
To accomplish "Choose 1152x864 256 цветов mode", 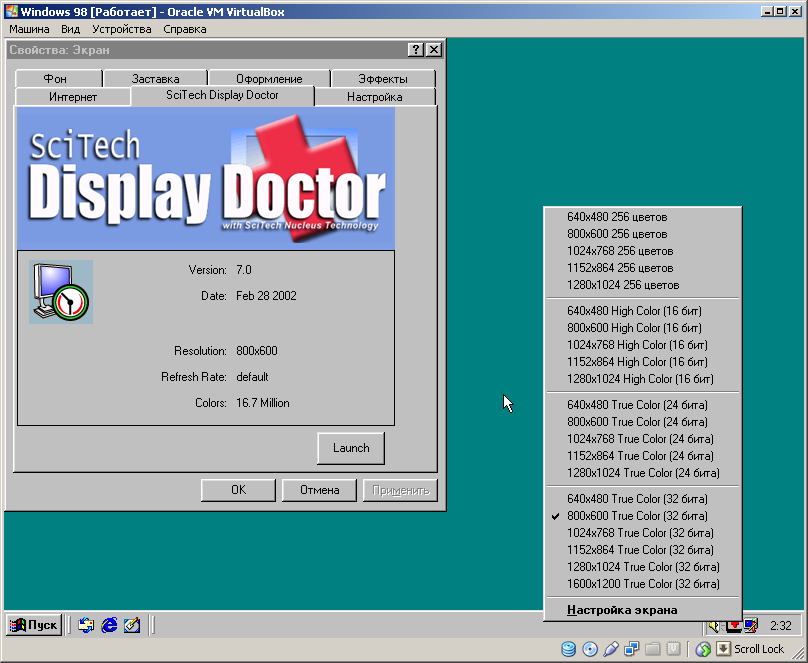I will coord(643,268).
